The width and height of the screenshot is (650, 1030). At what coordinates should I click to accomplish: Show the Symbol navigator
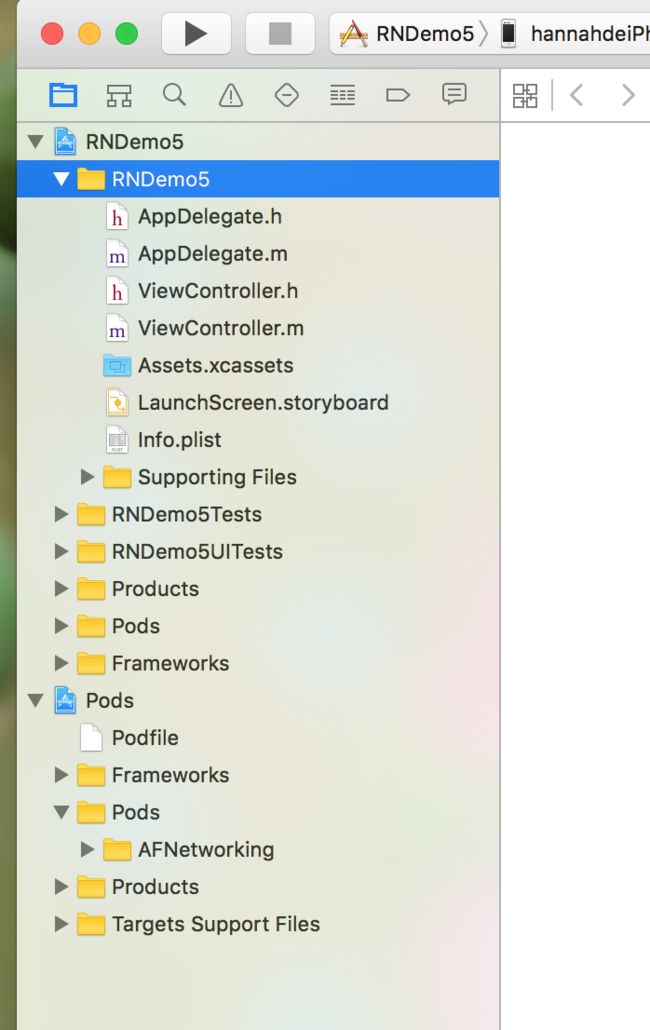pyautogui.click(x=119, y=95)
